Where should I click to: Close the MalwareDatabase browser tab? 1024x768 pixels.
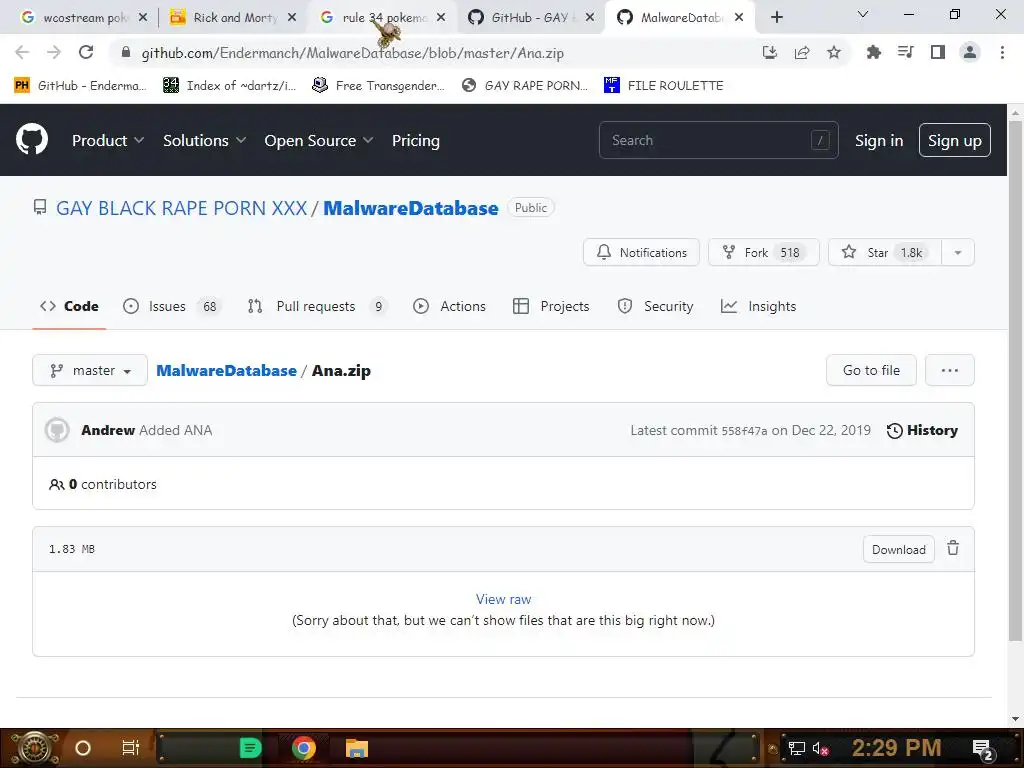[x=739, y=18]
